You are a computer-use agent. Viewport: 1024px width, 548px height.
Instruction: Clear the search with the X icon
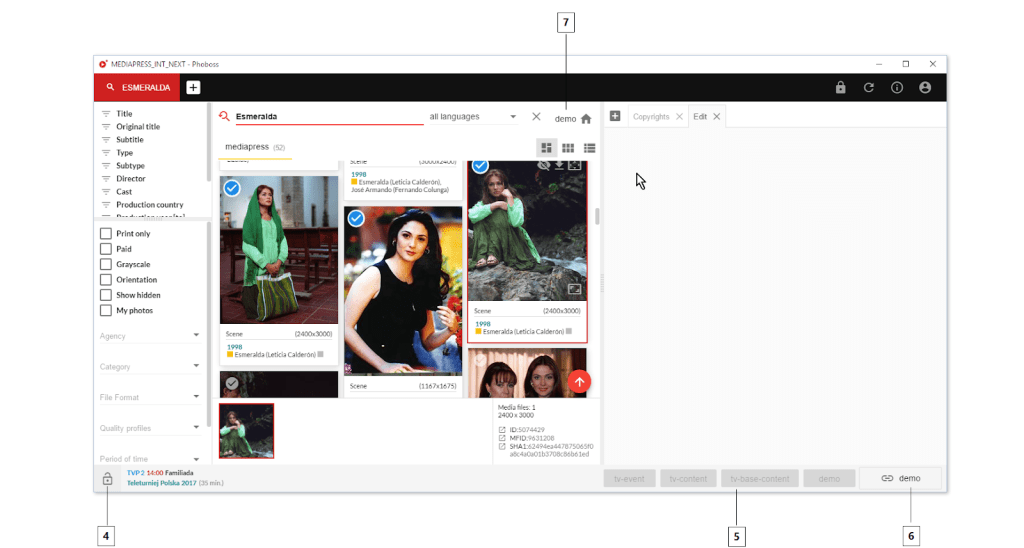536,116
